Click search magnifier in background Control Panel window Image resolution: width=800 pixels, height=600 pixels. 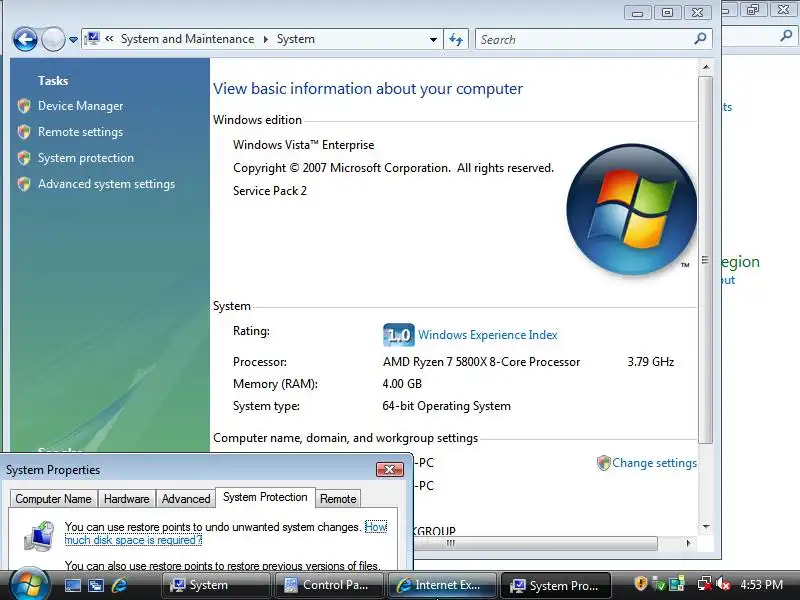pyautogui.click(x=786, y=35)
